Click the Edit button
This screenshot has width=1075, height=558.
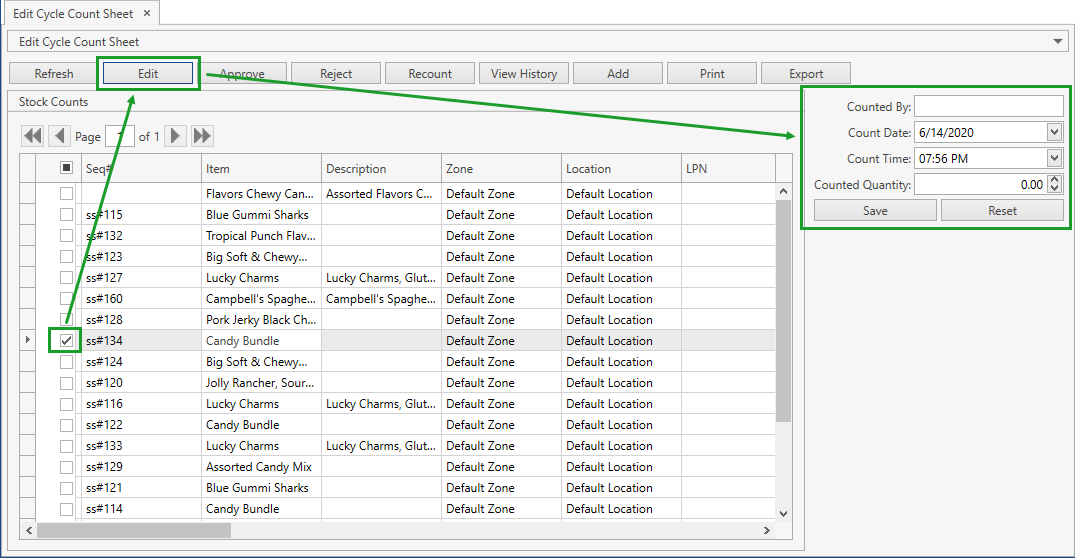pyautogui.click(x=148, y=73)
